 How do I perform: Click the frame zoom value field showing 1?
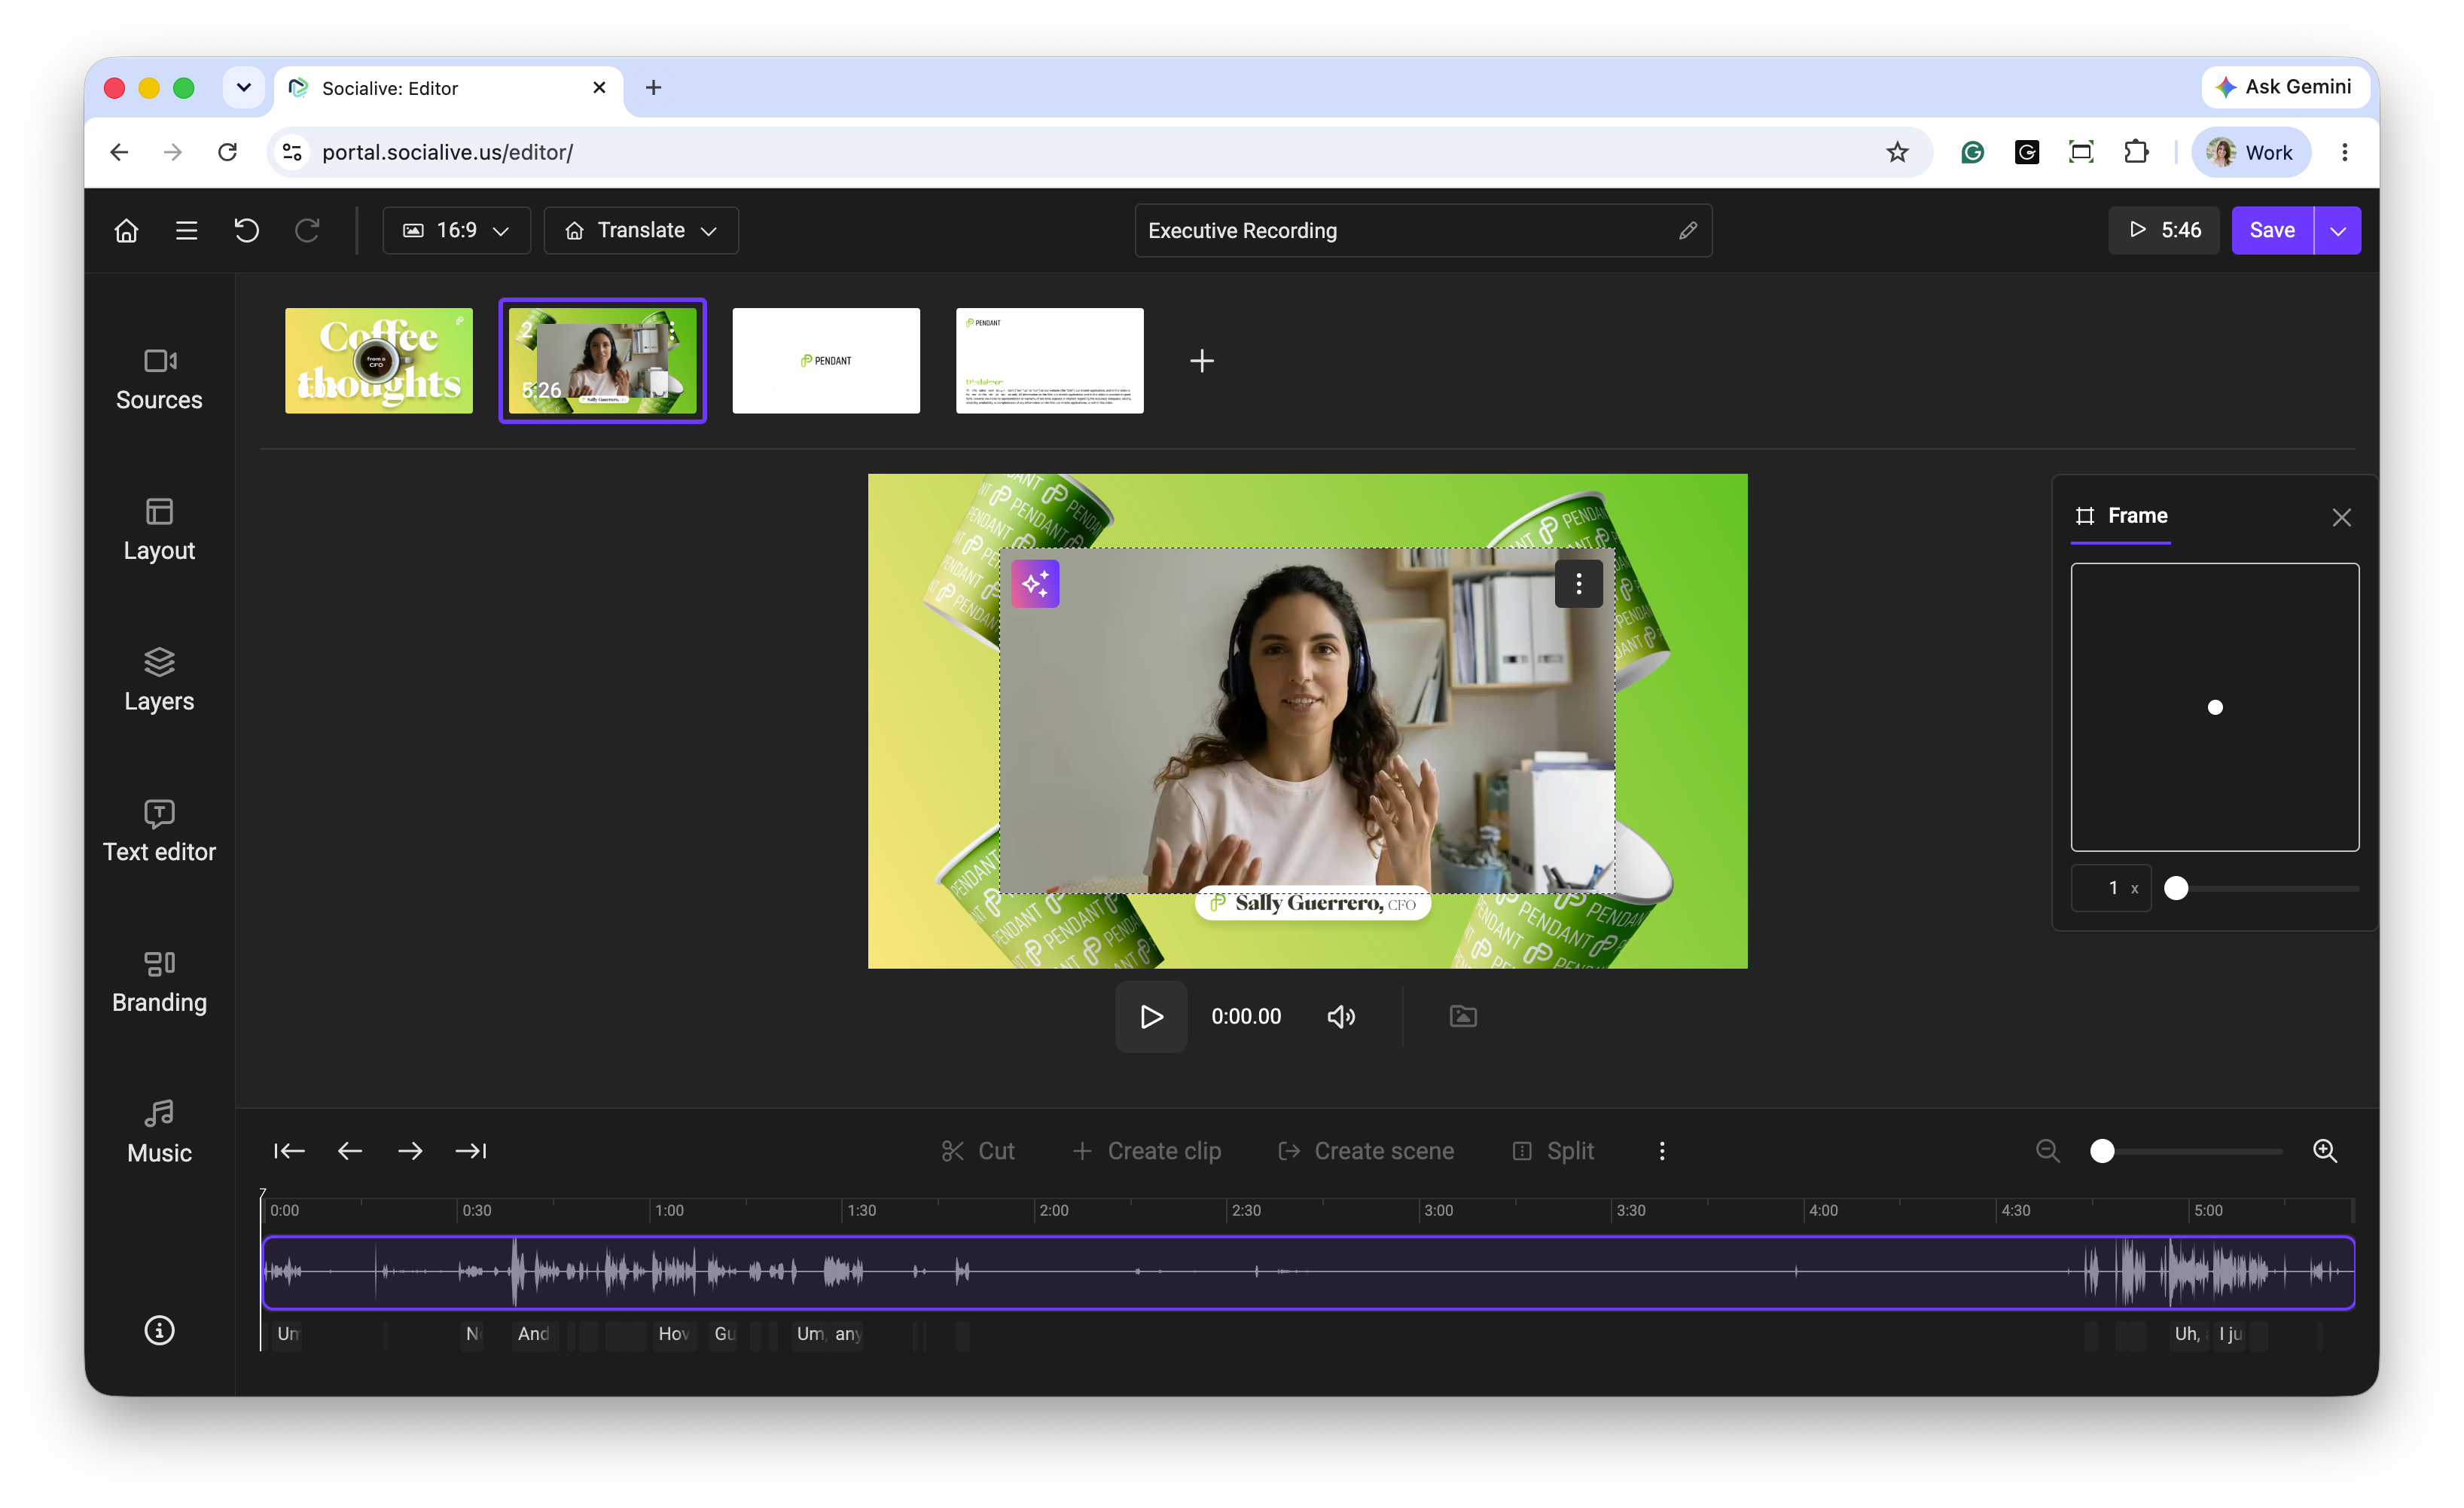(x=2111, y=888)
